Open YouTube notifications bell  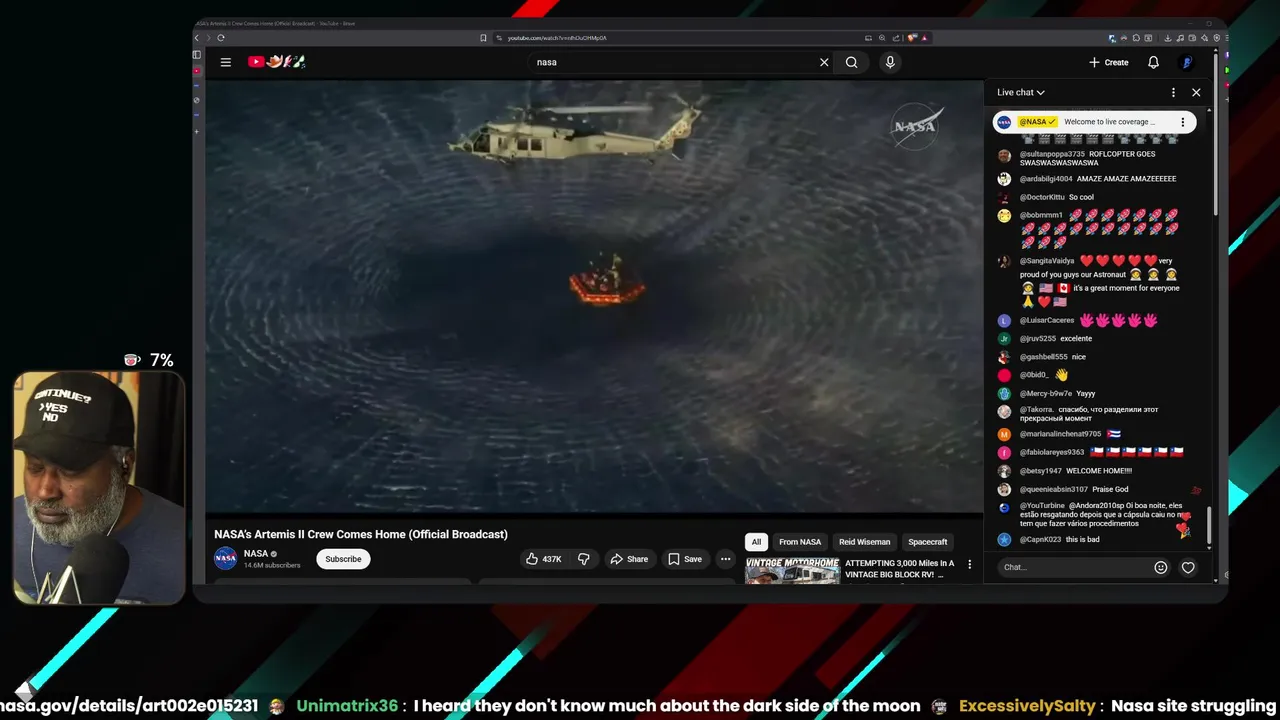point(1153,62)
